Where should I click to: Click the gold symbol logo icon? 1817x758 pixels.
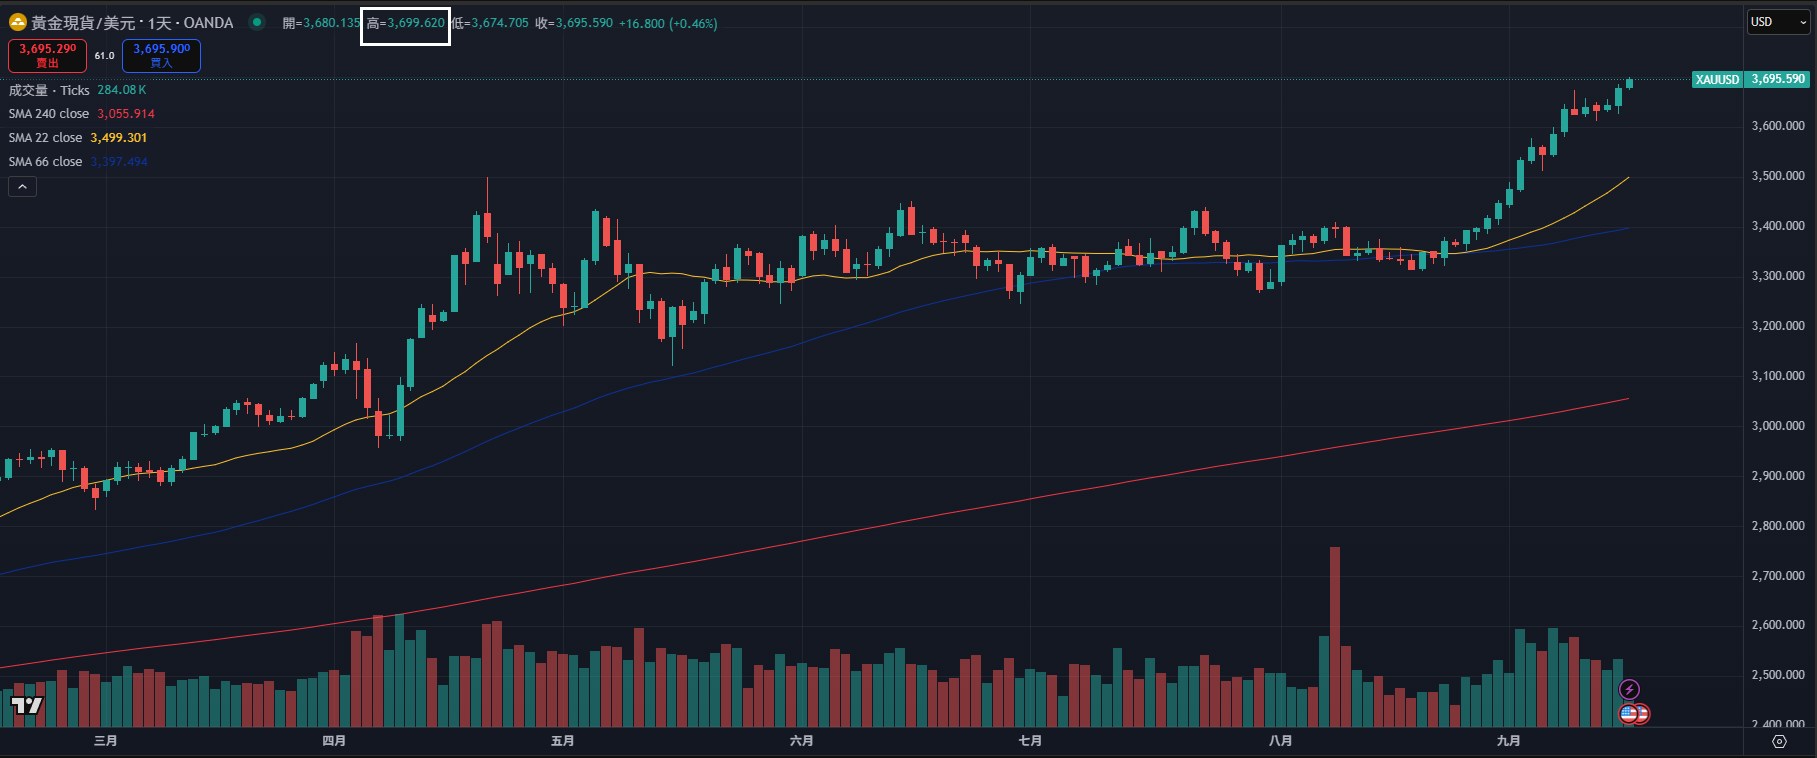pyautogui.click(x=18, y=23)
